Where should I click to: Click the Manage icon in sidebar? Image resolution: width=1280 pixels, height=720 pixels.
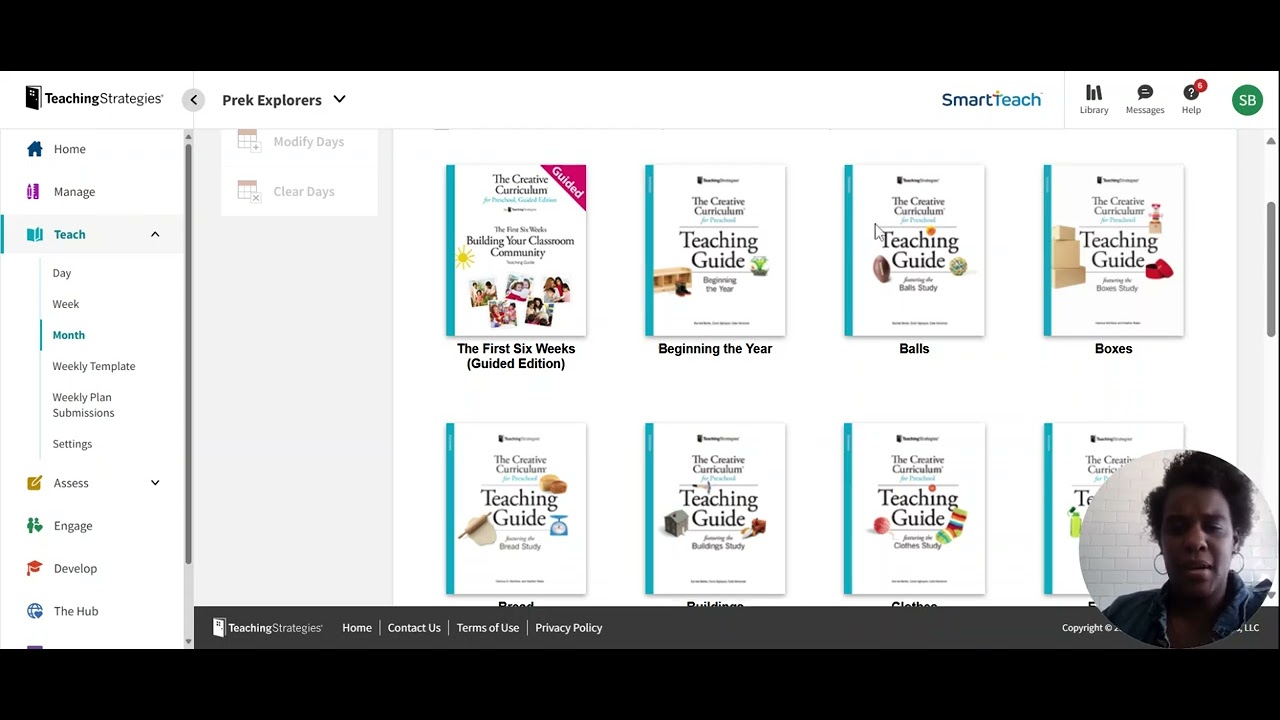pos(34,192)
